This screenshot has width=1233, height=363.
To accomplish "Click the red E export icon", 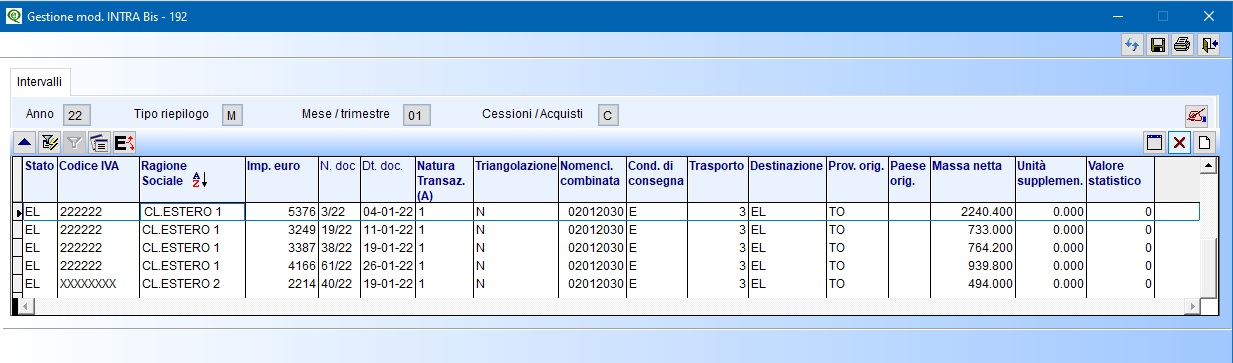I will [x=125, y=143].
